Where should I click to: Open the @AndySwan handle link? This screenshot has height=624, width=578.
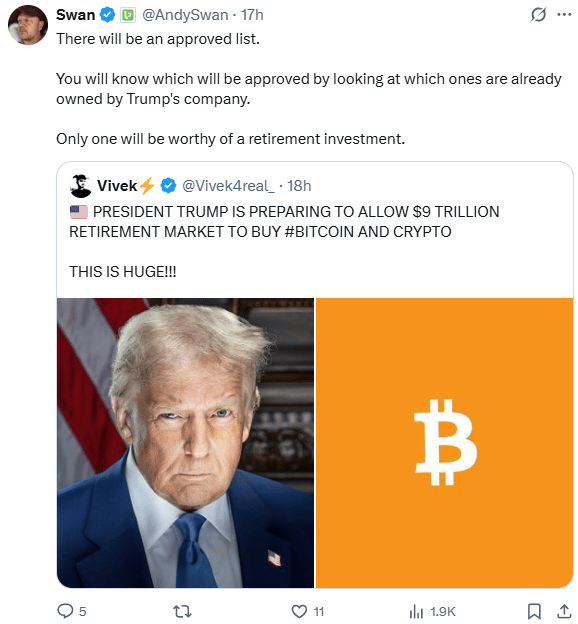click(x=185, y=15)
